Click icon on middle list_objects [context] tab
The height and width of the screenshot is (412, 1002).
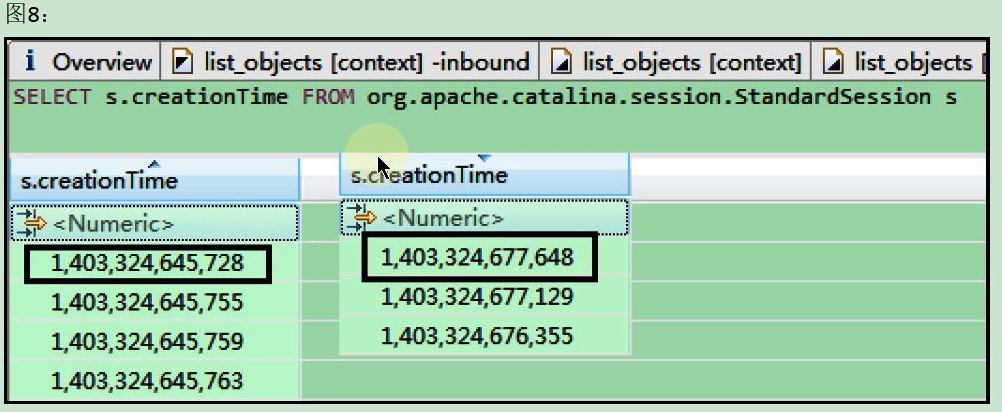(x=562, y=62)
